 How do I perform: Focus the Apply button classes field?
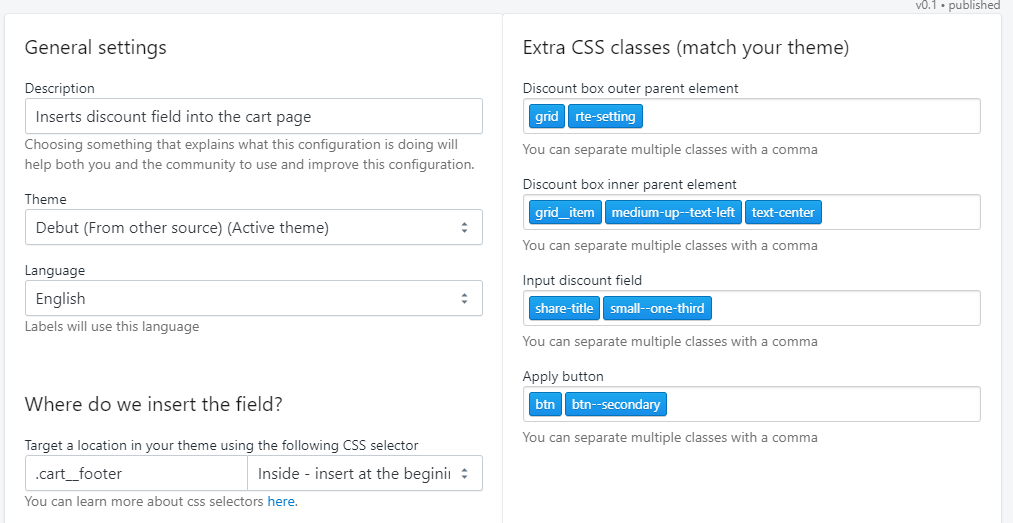coord(820,405)
